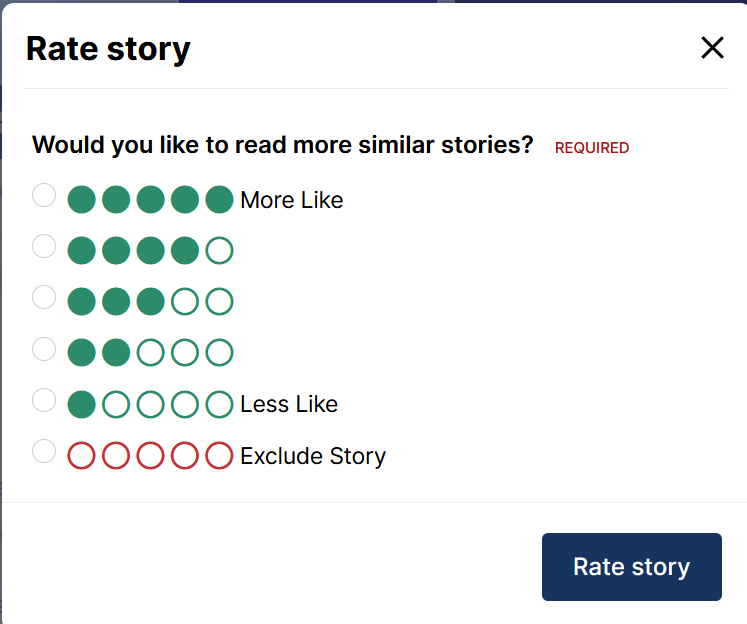This screenshot has width=747, height=624.
Task: Click the 'Exclude Story' label text
Action: pyautogui.click(x=313, y=456)
